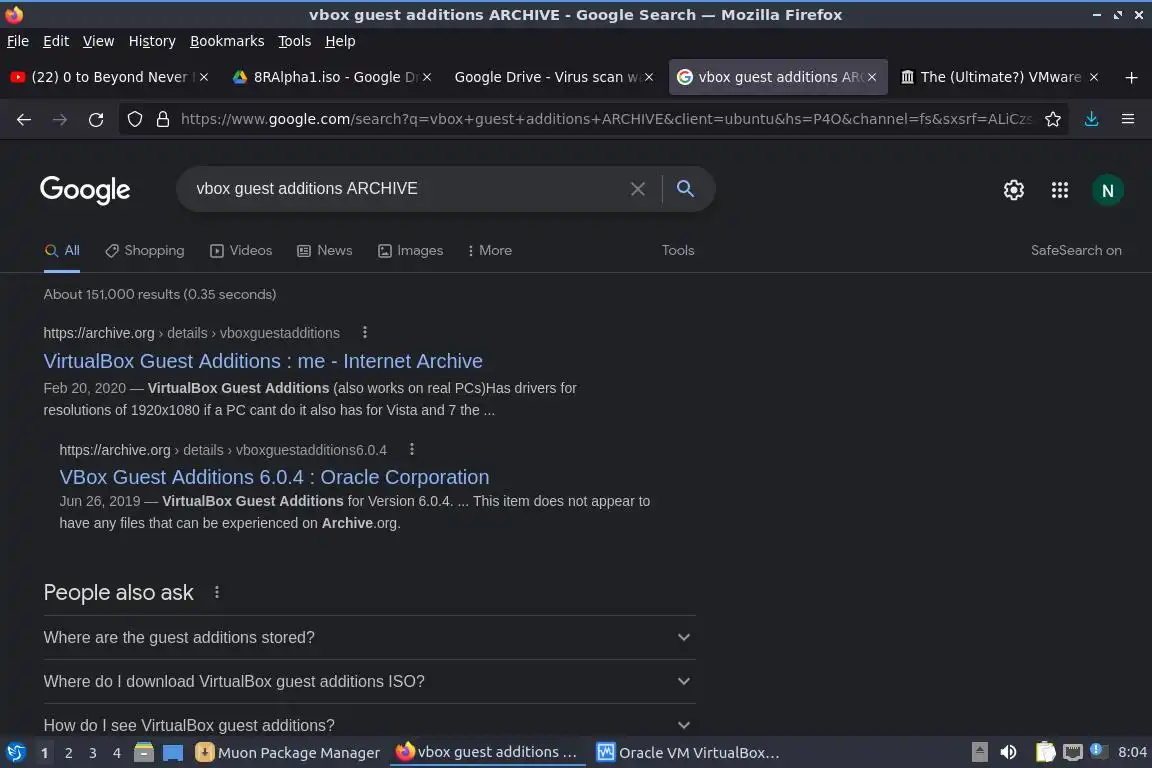Image resolution: width=1152 pixels, height=768 pixels.
Task: Open People also ask options dots
Action: click(x=216, y=592)
